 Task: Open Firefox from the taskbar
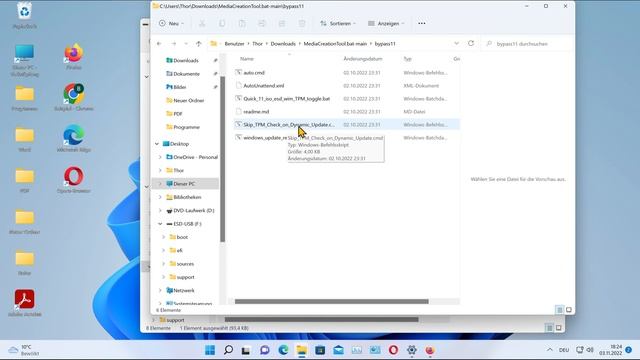[430, 350]
